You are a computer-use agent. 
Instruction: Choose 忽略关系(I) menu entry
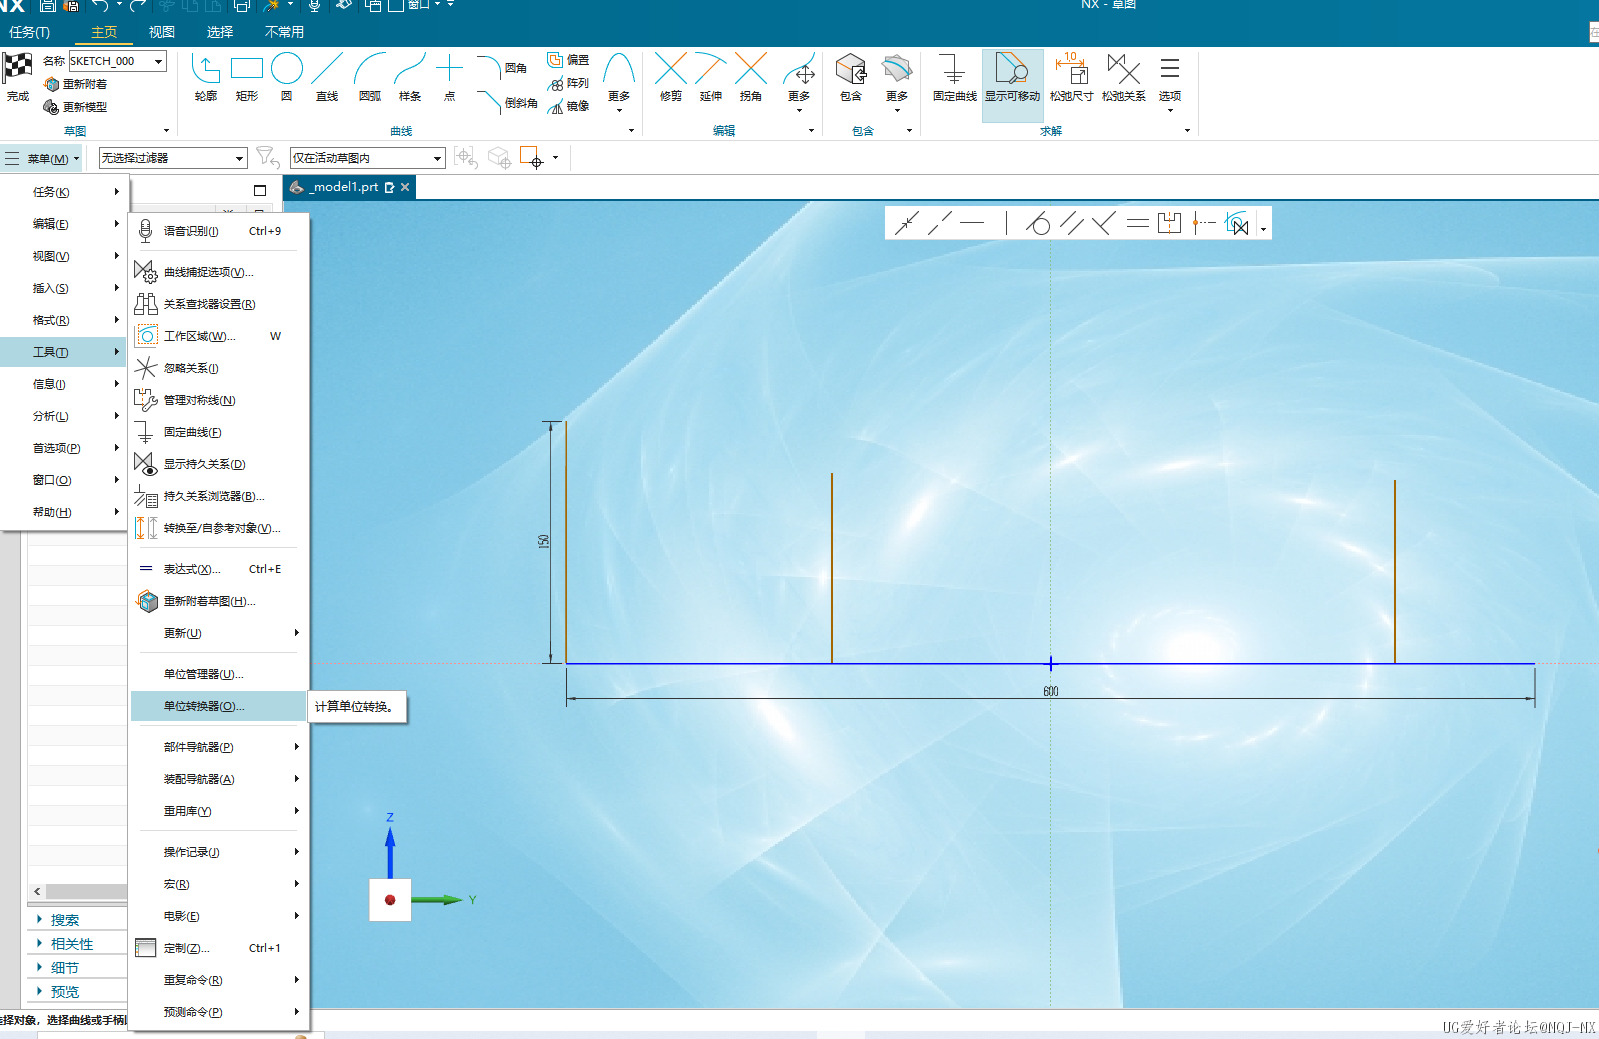[x=218, y=368]
